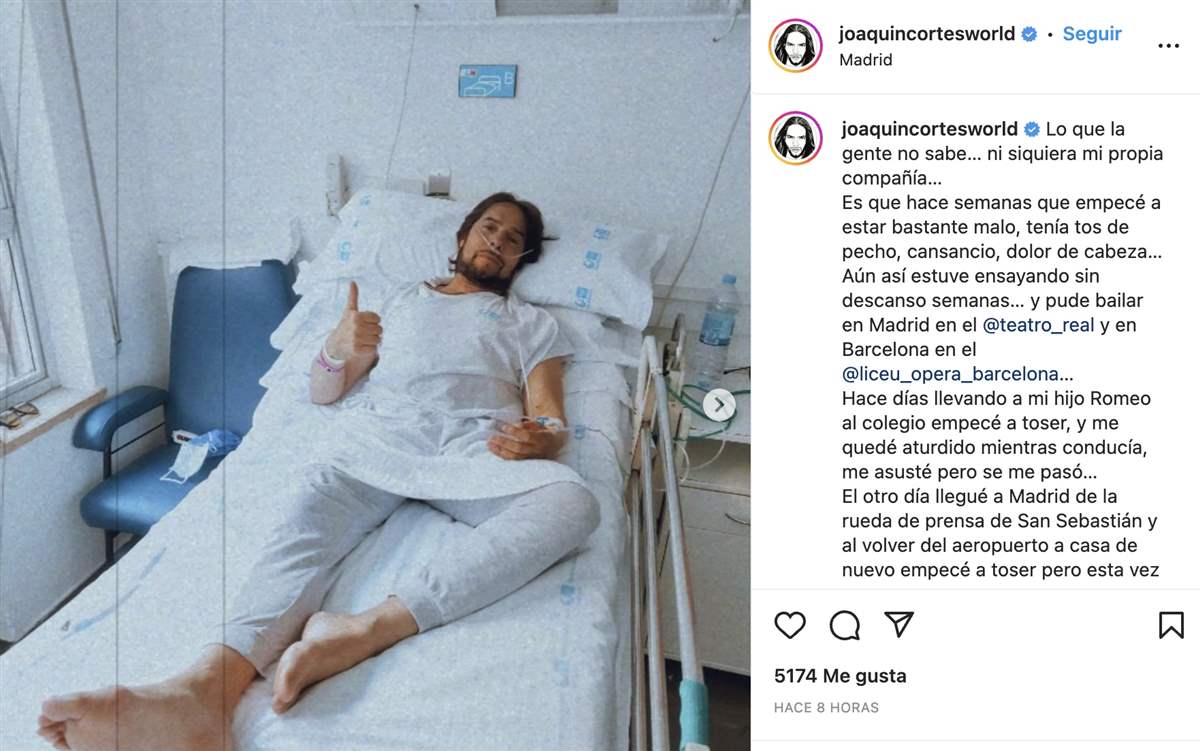Follow the account via Seguir

[x=1092, y=33]
